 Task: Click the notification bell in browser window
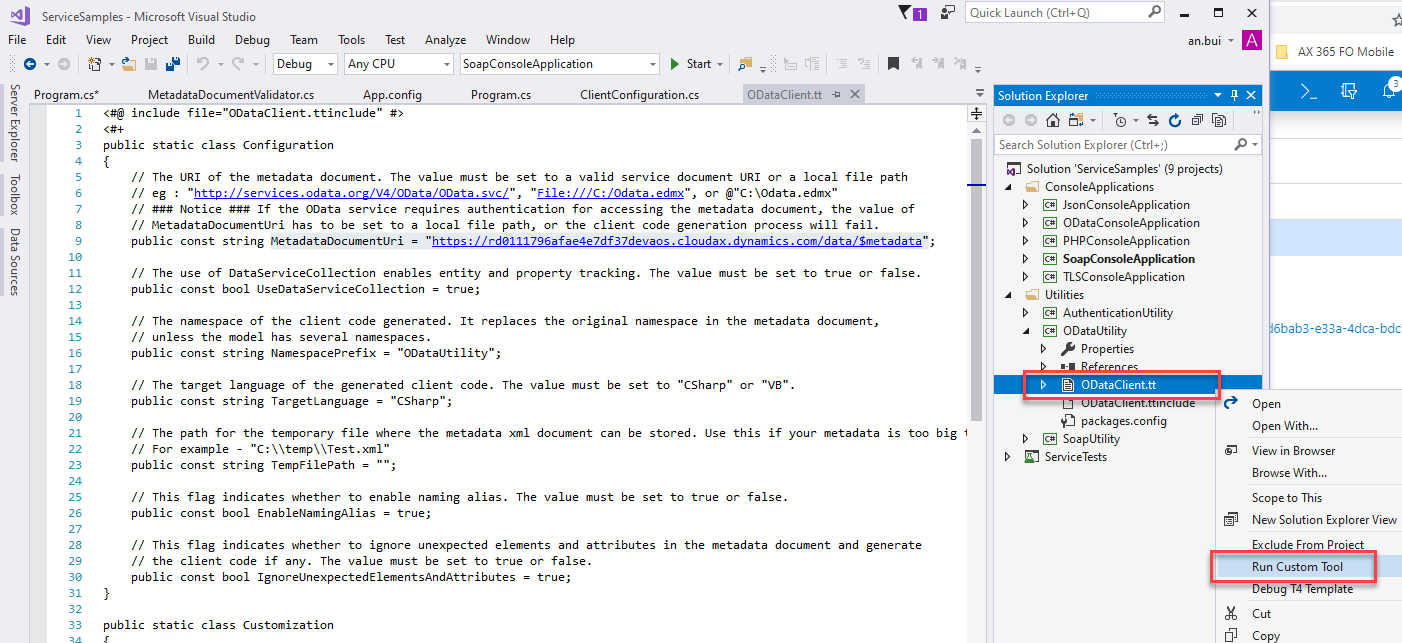pos(1389,91)
